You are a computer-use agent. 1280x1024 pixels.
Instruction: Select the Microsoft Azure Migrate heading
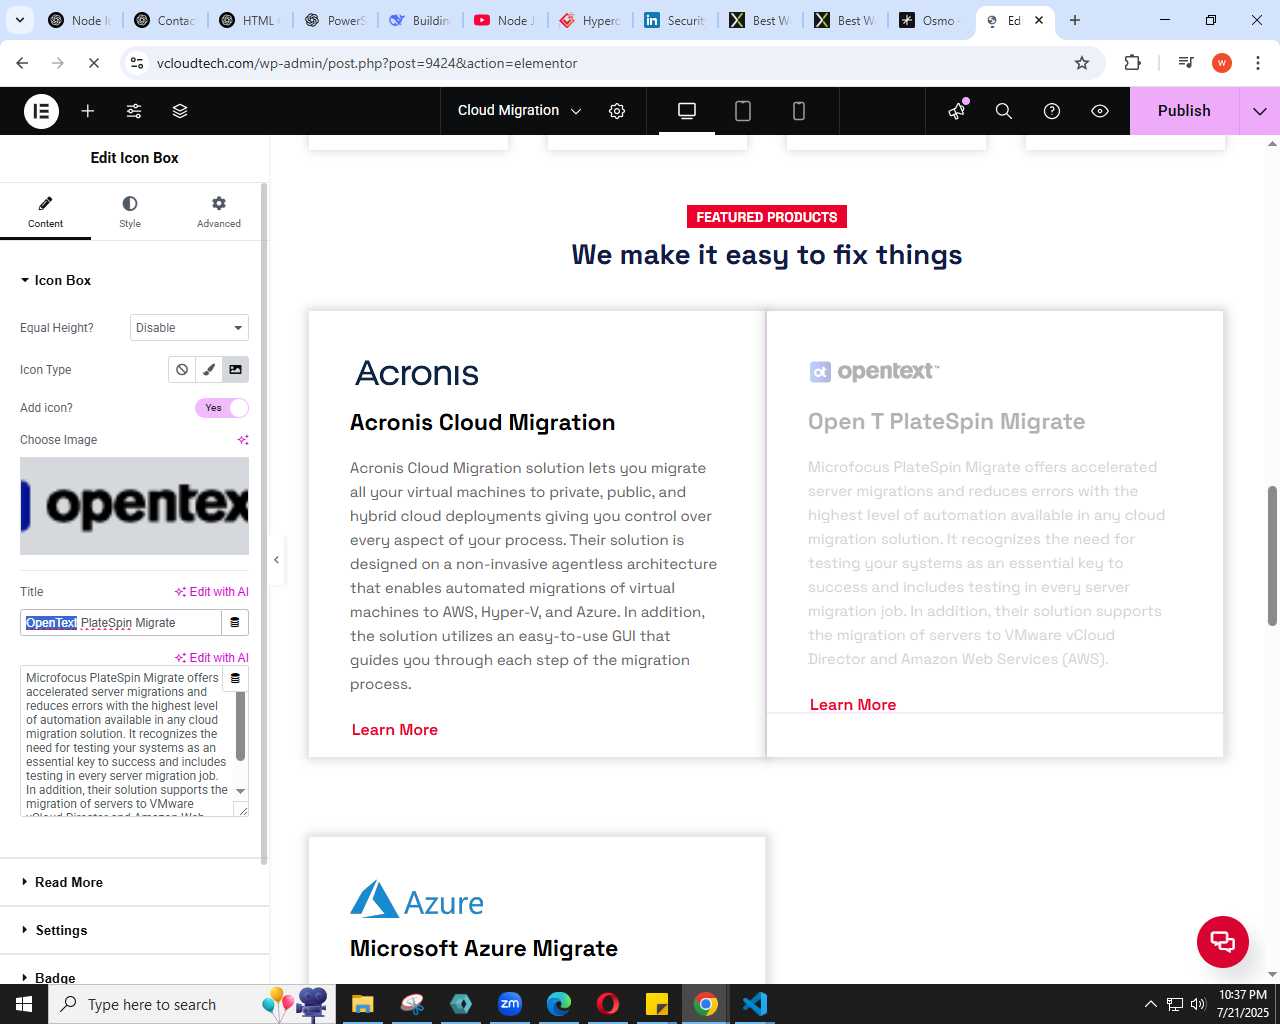point(484,949)
